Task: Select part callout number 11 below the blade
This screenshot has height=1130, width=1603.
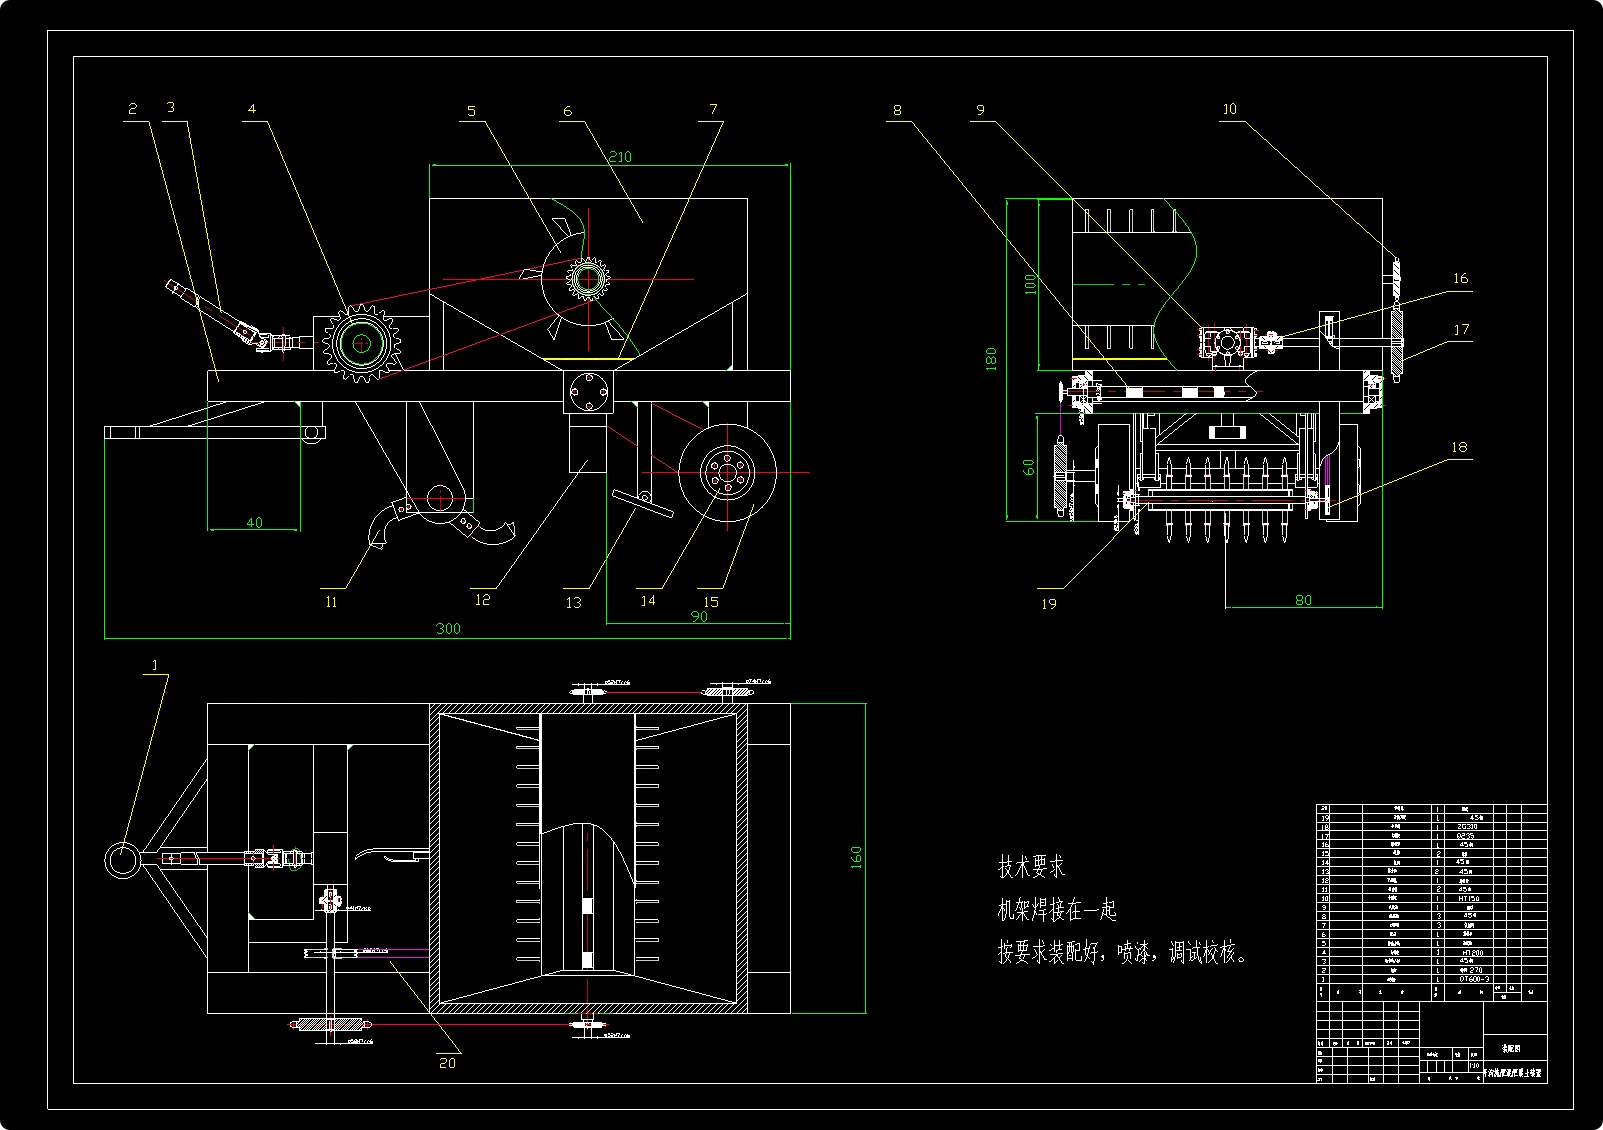Action: coord(331,602)
